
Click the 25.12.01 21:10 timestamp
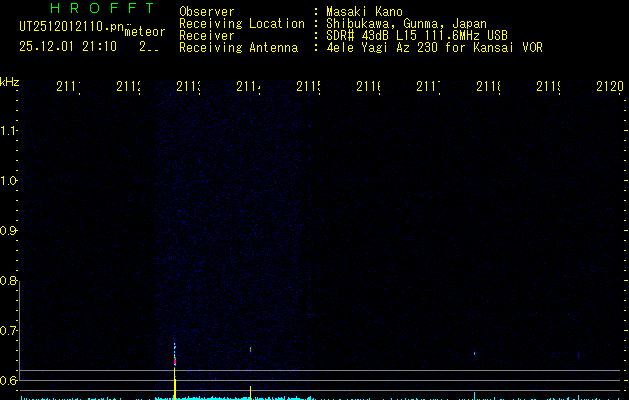pos(68,47)
